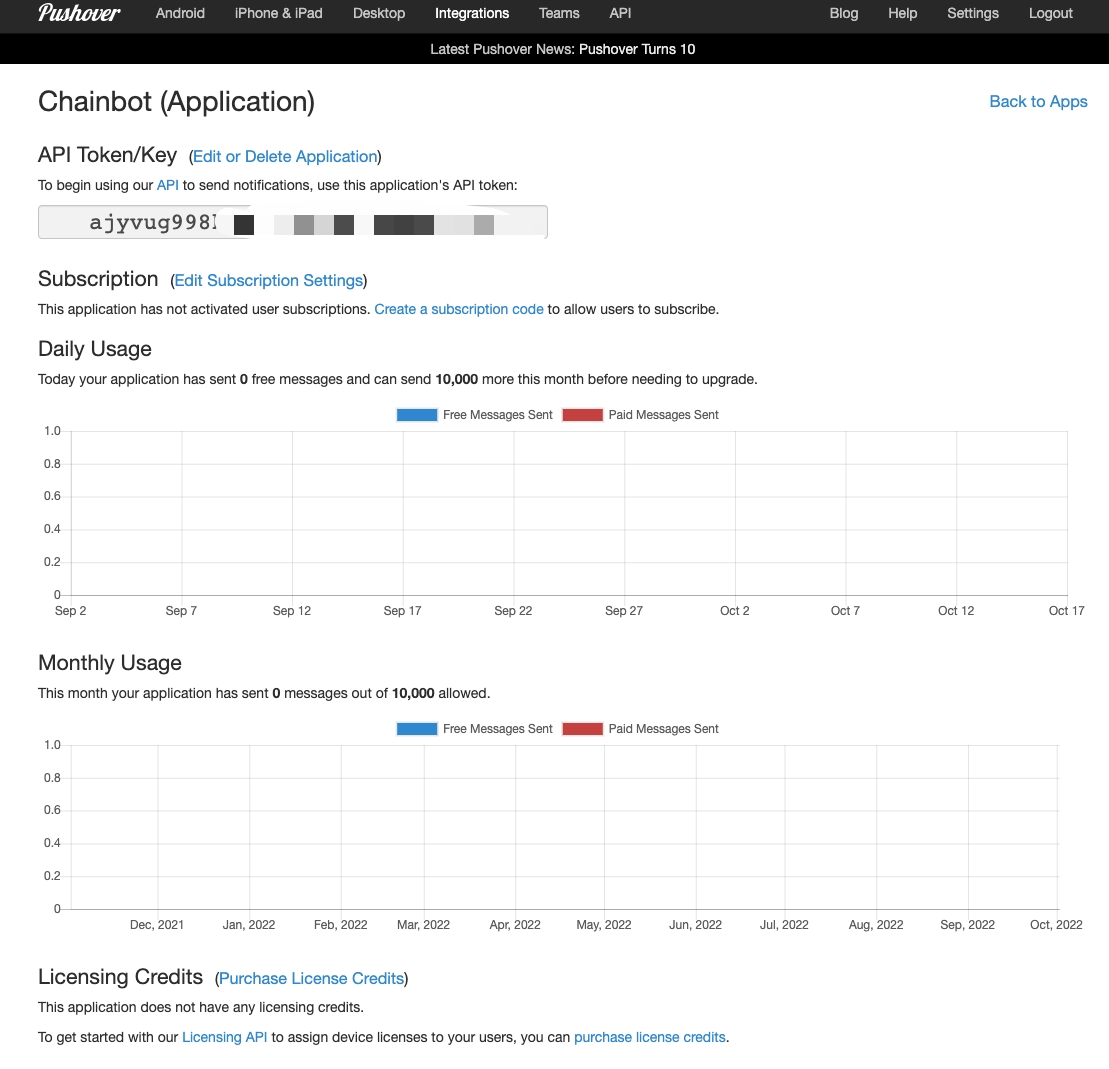This screenshot has width=1109, height=1069.
Task: Open the Help page
Action: point(903,13)
